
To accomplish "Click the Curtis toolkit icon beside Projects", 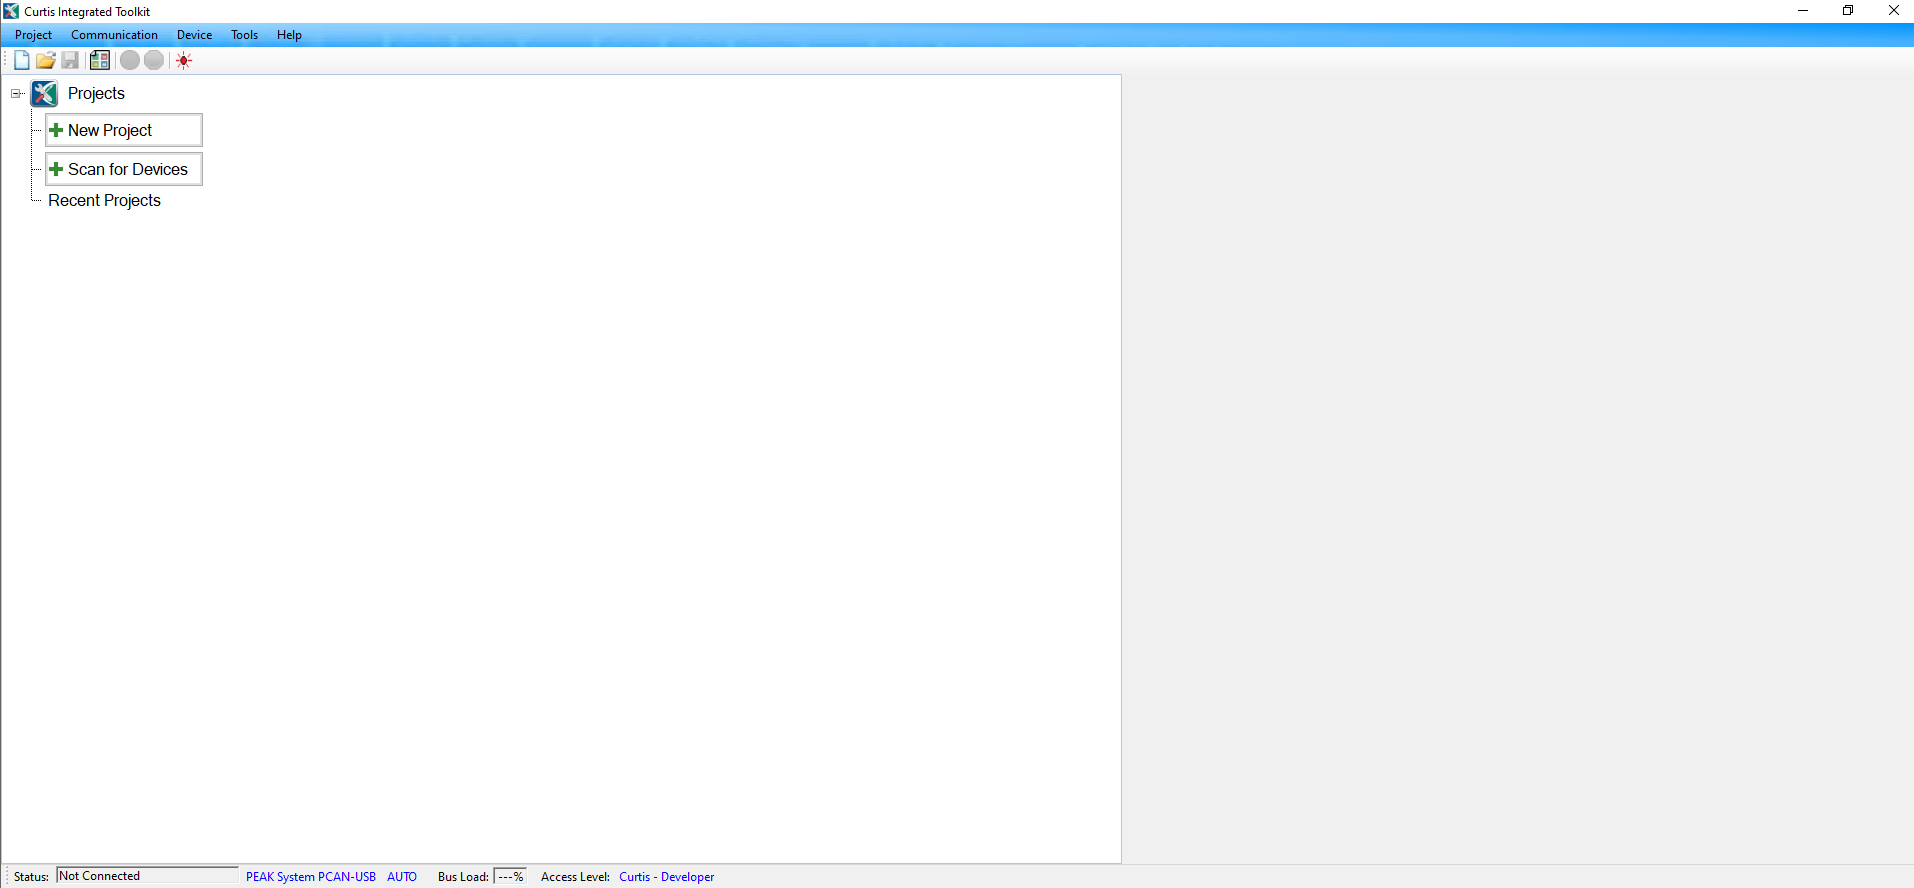I will [x=45, y=93].
